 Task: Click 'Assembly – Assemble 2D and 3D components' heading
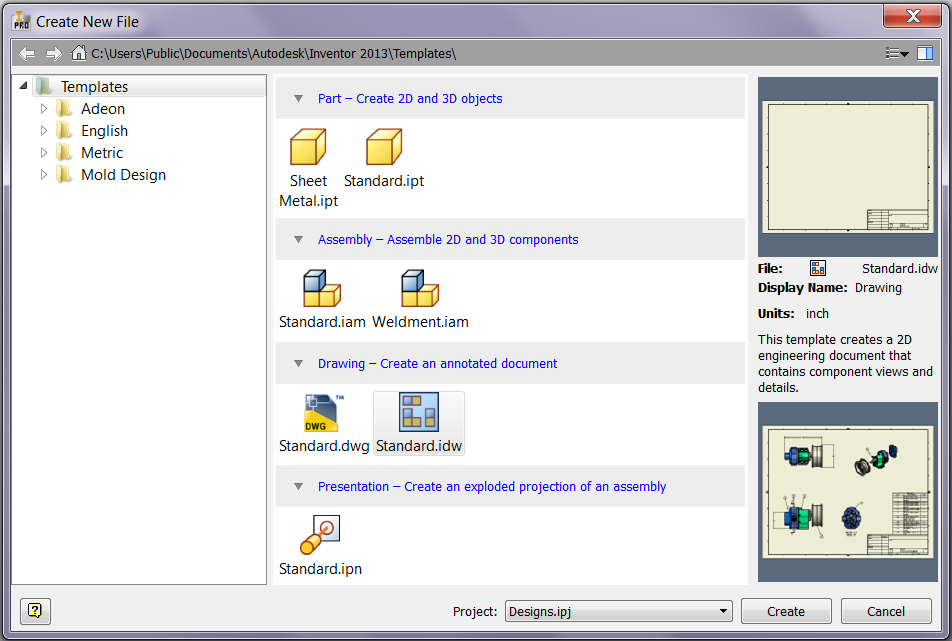coord(448,239)
